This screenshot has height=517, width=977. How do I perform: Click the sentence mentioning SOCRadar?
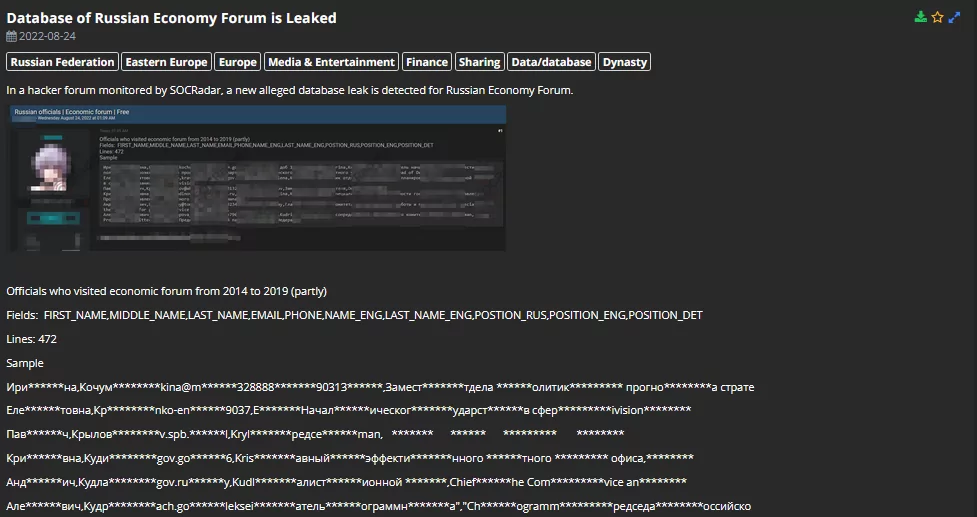click(x=290, y=90)
